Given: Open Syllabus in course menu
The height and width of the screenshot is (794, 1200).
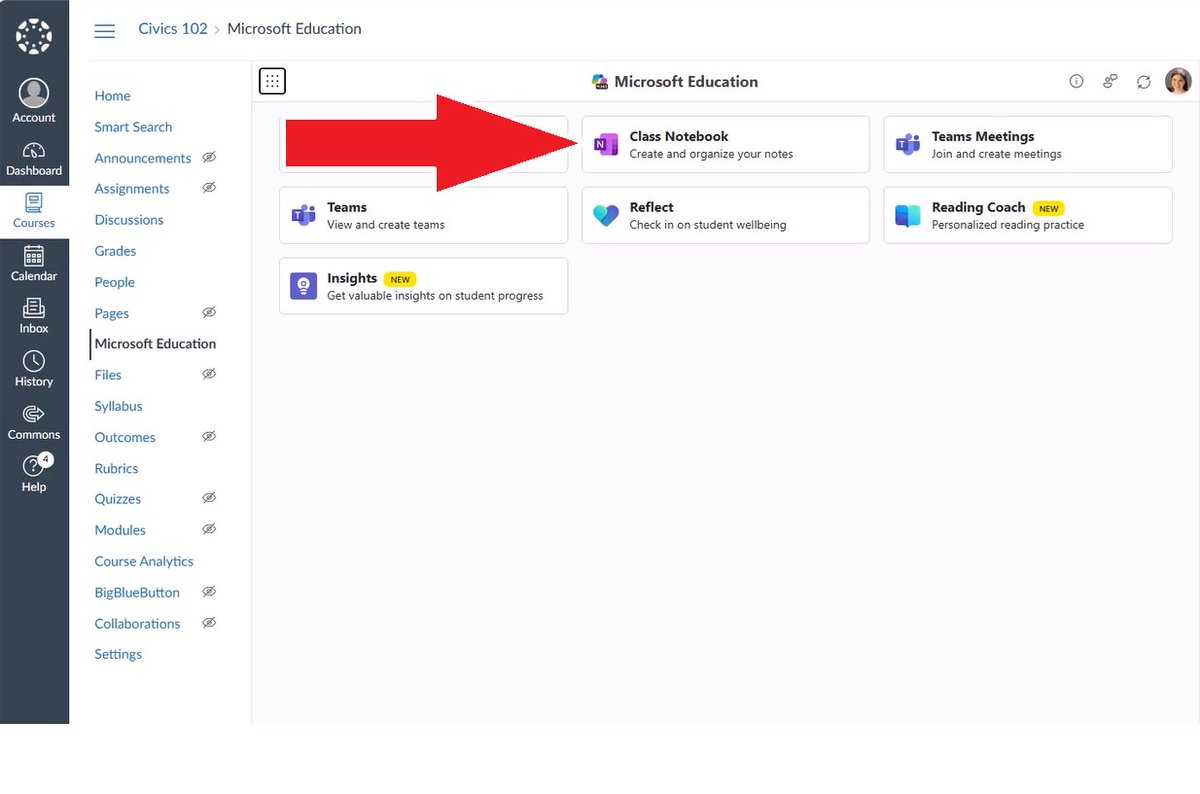Looking at the screenshot, I should pyautogui.click(x=118, y=406).
